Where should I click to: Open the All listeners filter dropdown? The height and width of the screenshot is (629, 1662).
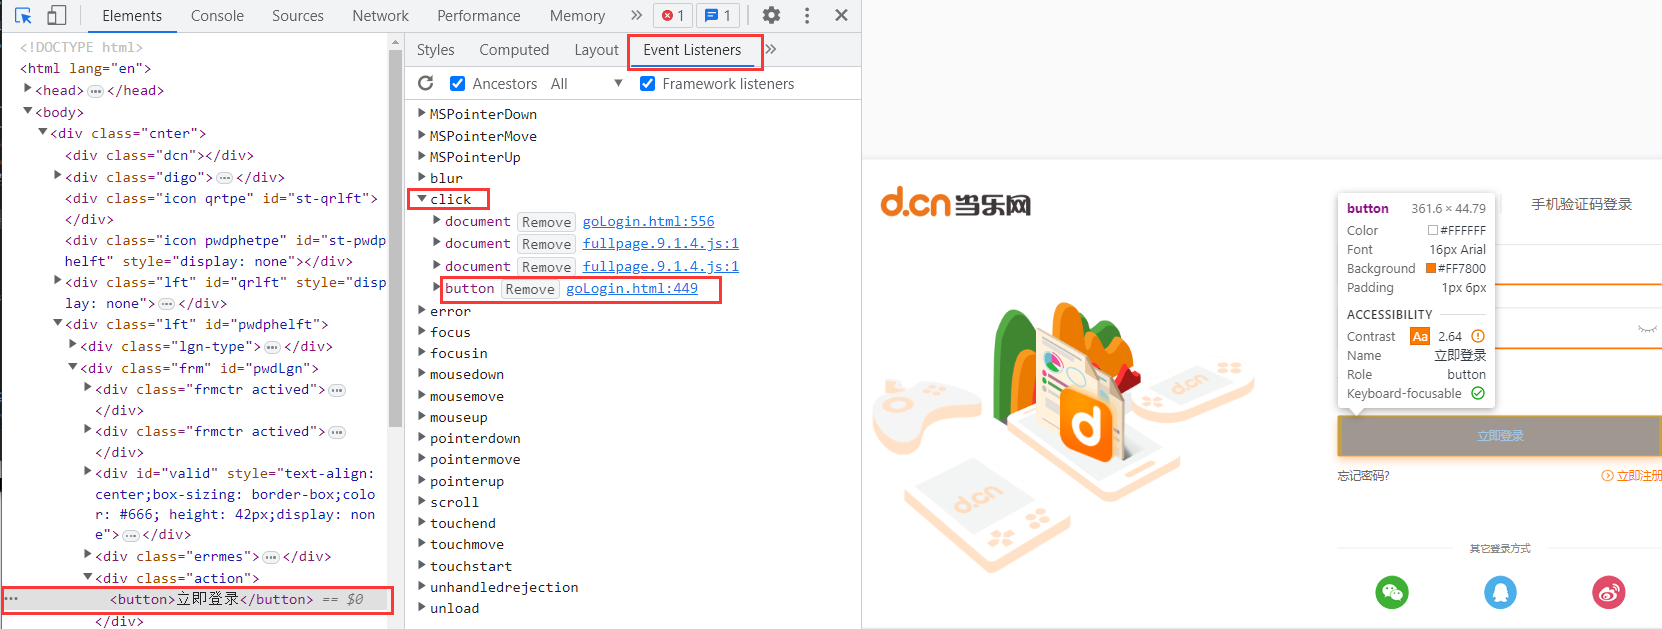pos(587,84)
